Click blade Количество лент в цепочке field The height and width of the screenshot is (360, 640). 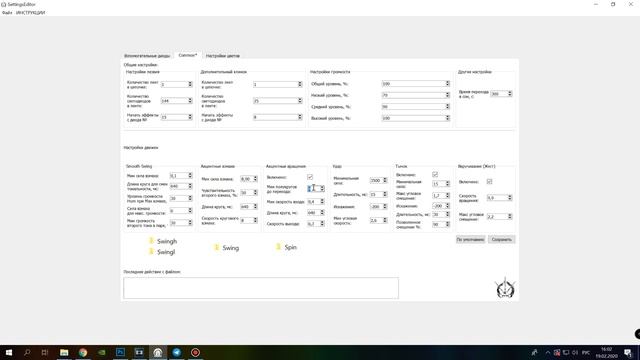pyautogui.click(x=176, y=84)
